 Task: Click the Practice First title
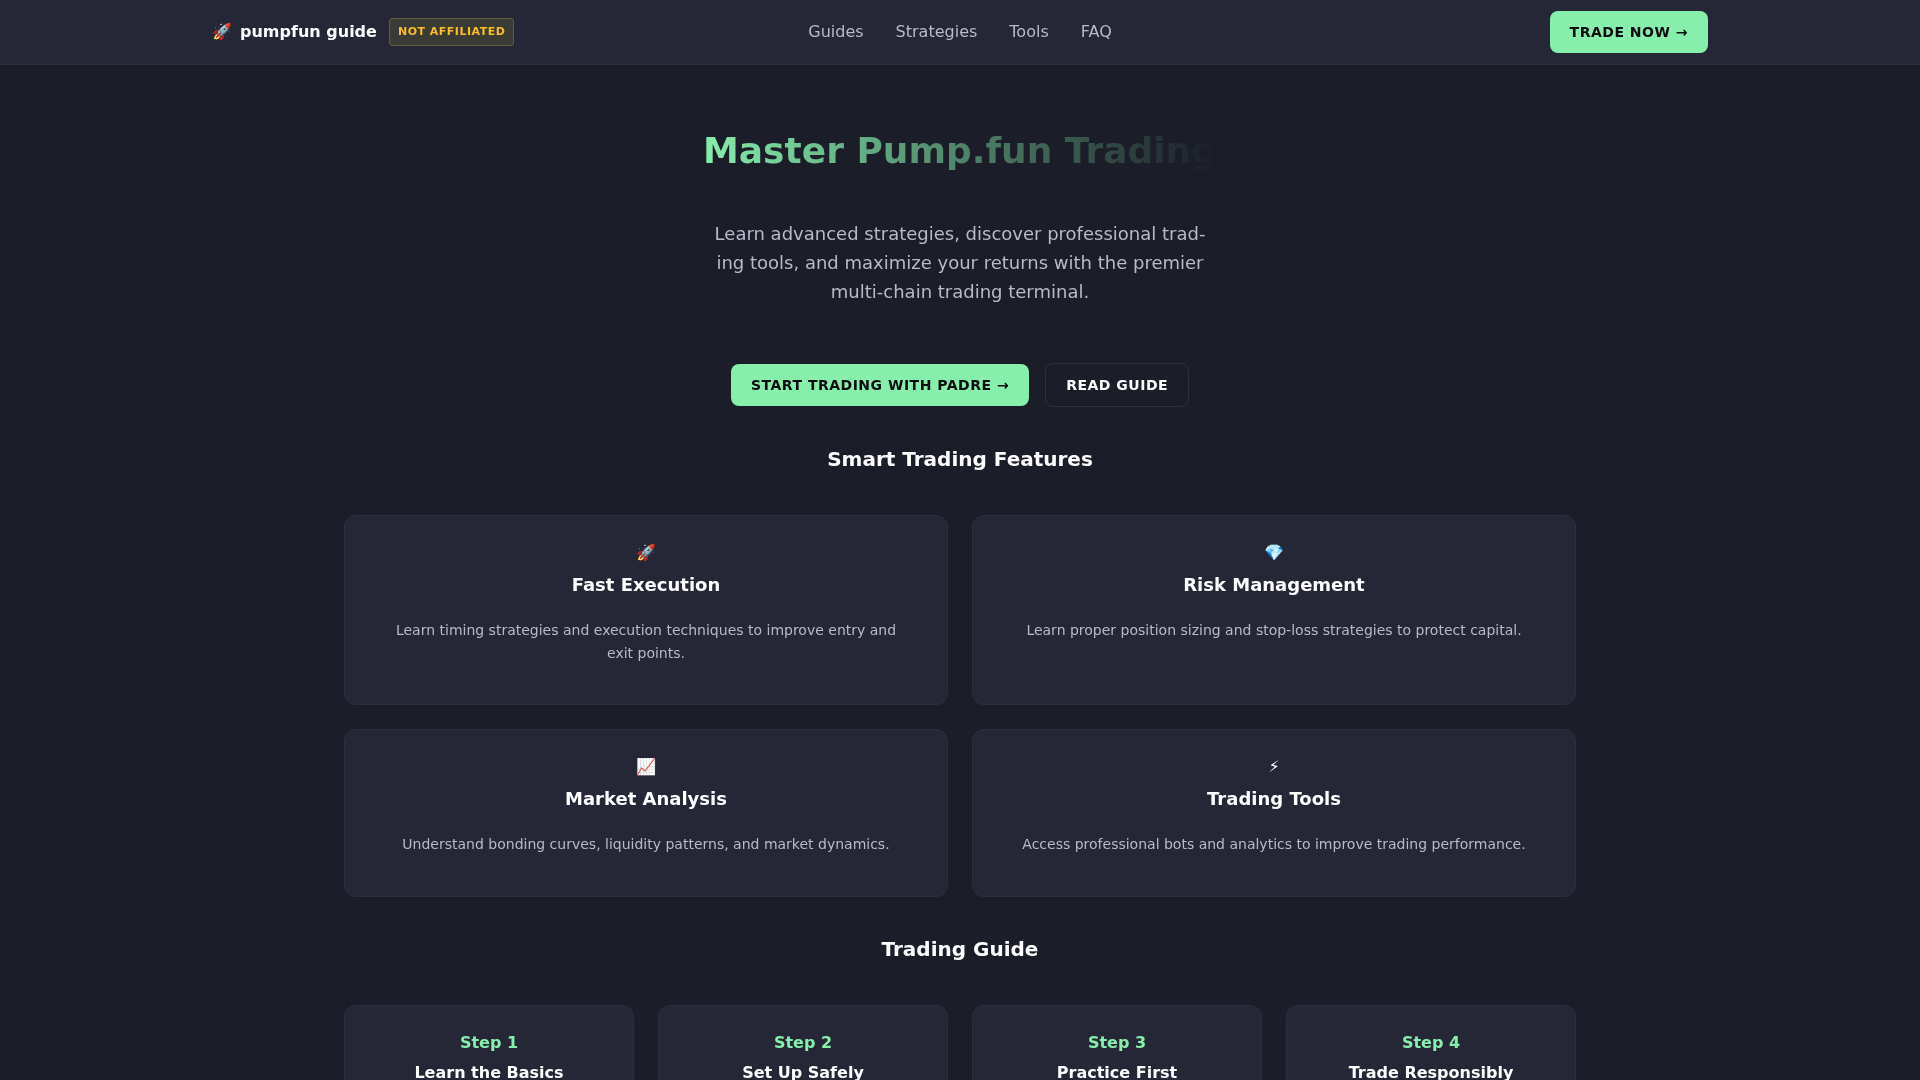pyautogui.click(x=1117, y=1071)
